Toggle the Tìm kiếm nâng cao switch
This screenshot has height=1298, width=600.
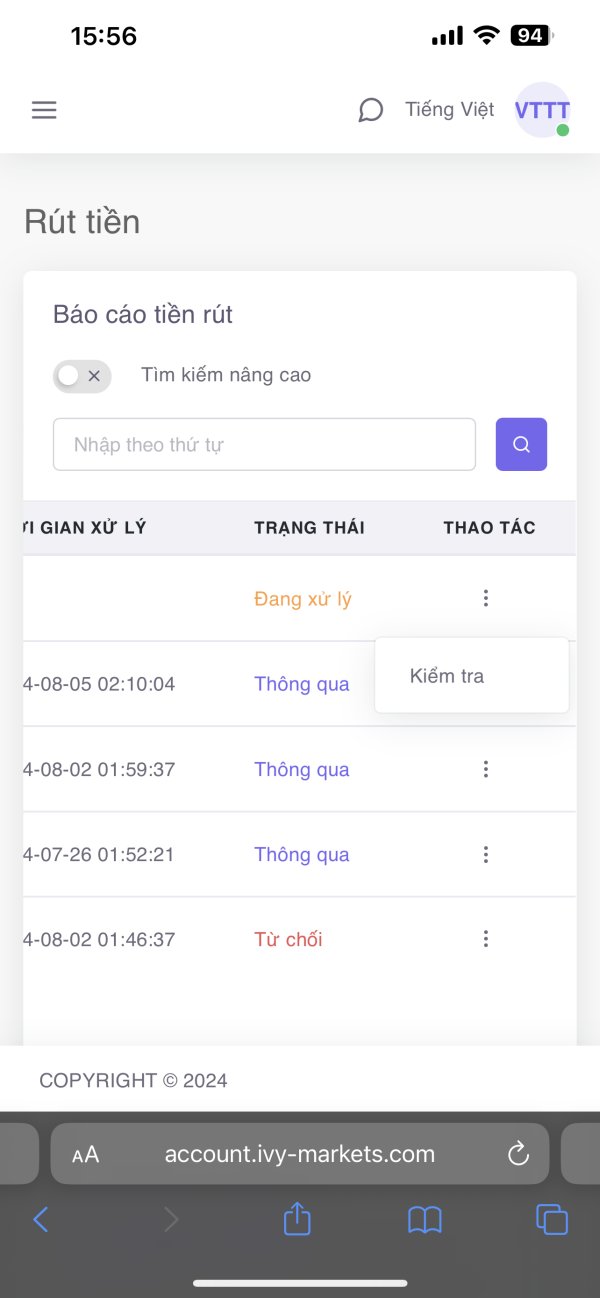pos(82,376)
